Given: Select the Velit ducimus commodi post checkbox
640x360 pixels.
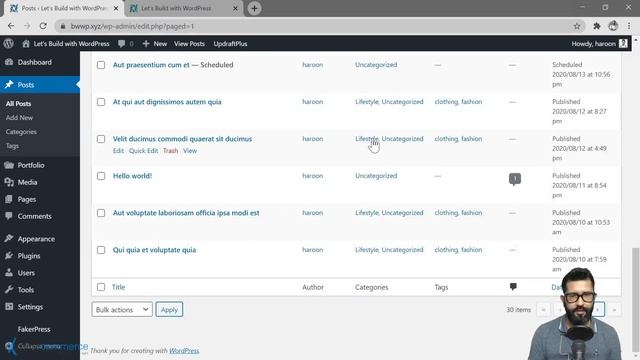Looking at the screenshot, I should [x=101, y=139].
